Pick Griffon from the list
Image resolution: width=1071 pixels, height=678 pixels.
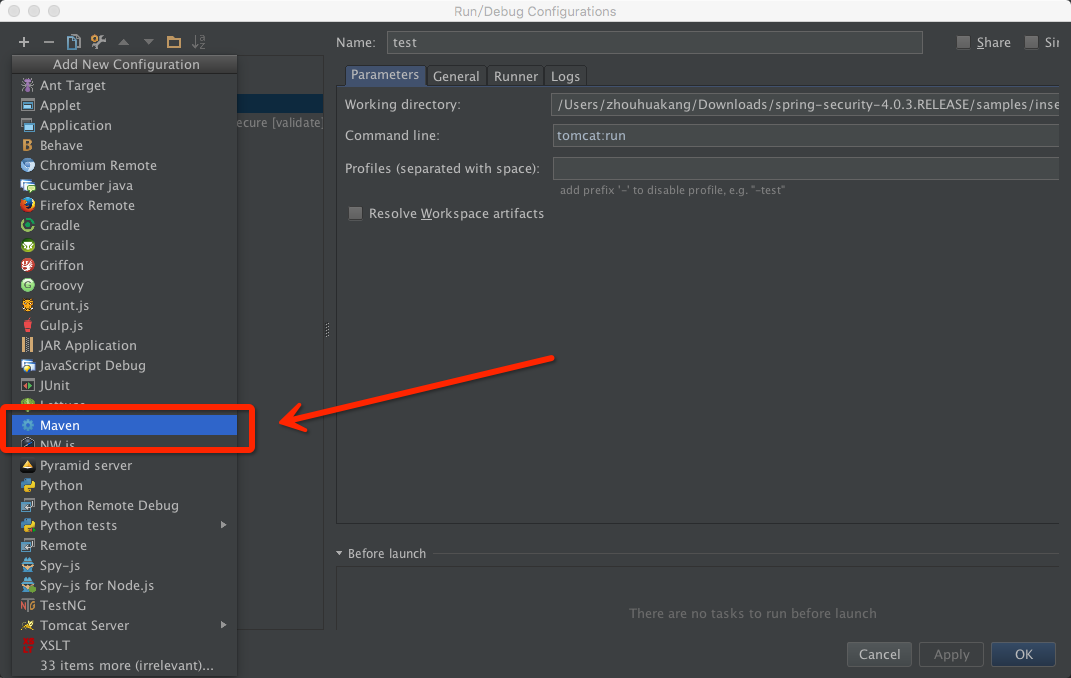click(x=124, y=266)
